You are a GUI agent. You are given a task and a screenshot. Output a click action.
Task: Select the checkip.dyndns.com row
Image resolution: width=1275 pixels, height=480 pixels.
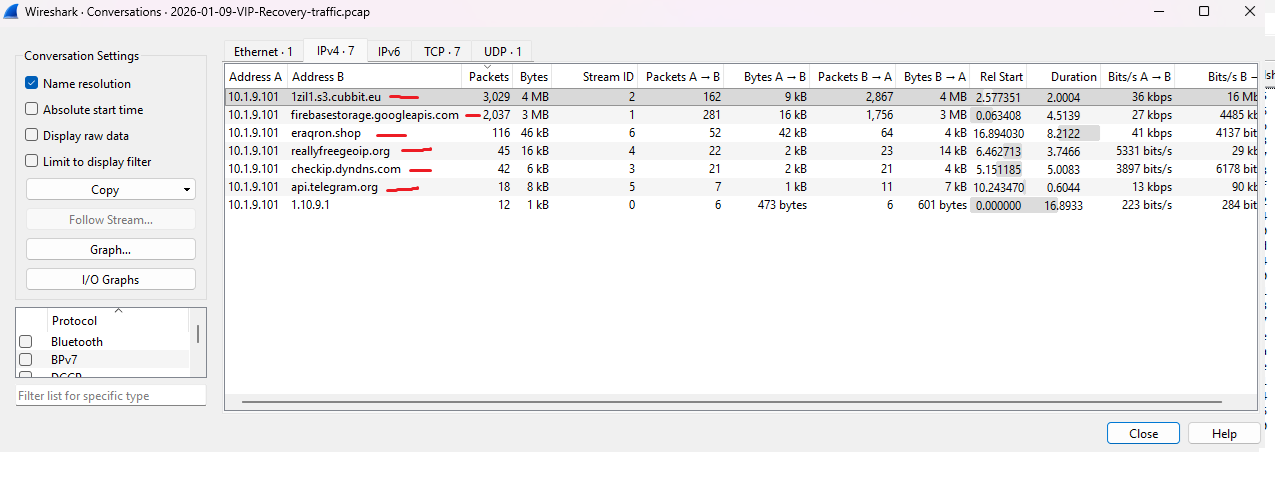(x=741, y=169)
